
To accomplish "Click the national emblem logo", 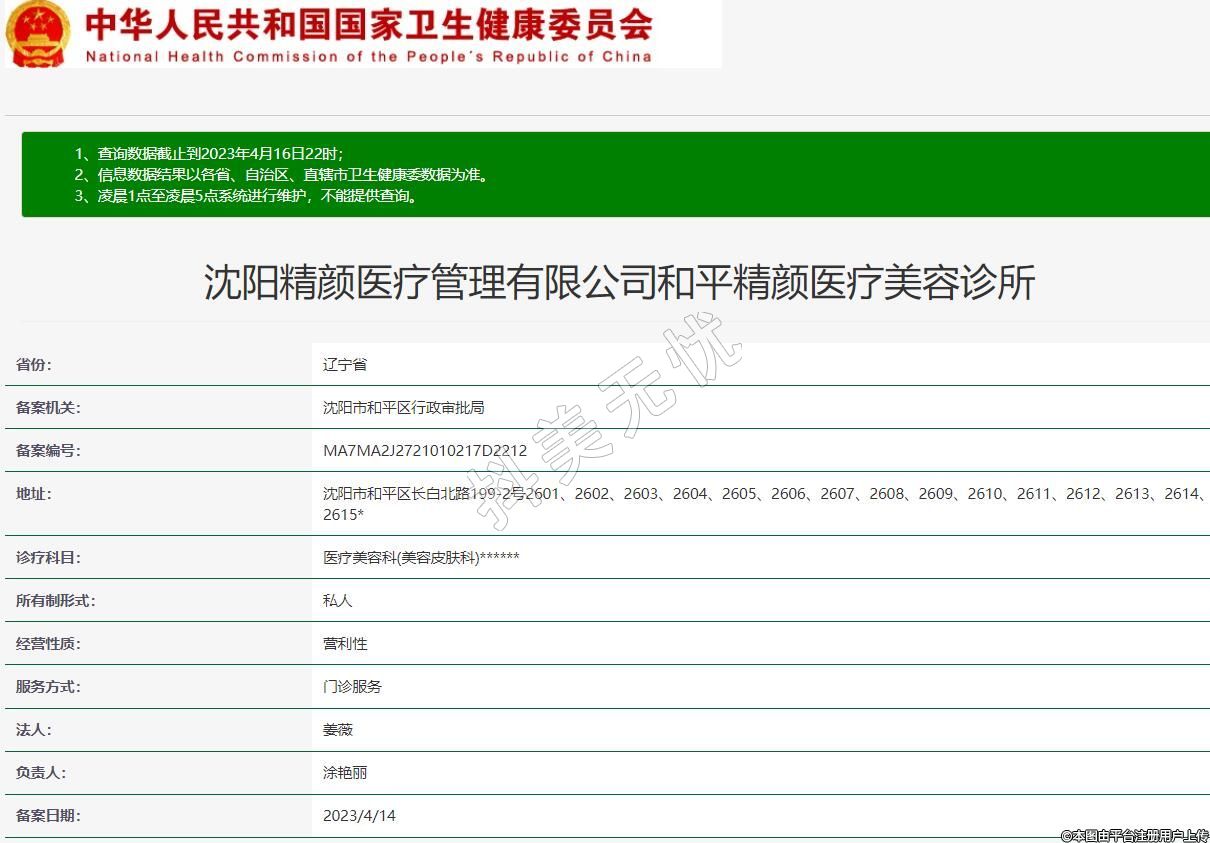I will (38, 33).
